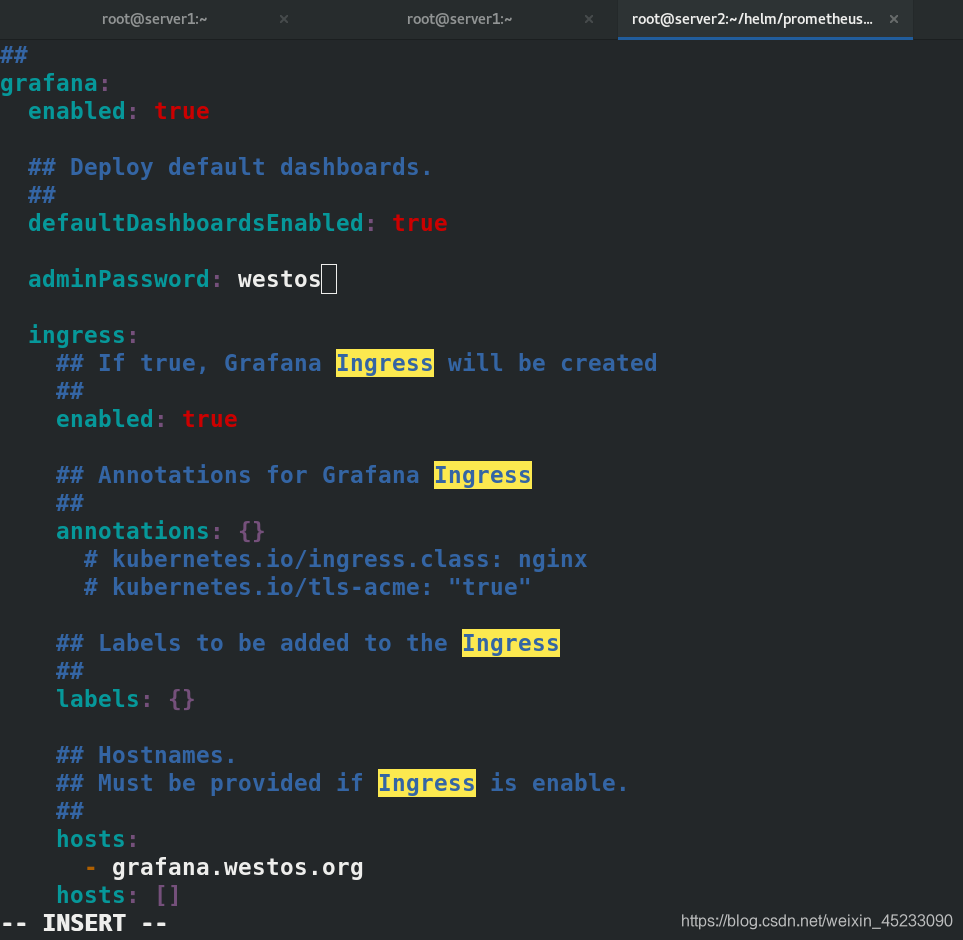Click the 'hosts:' key above grafana.westos.org
Screen dimensions: 963x940
click(97, 839)
